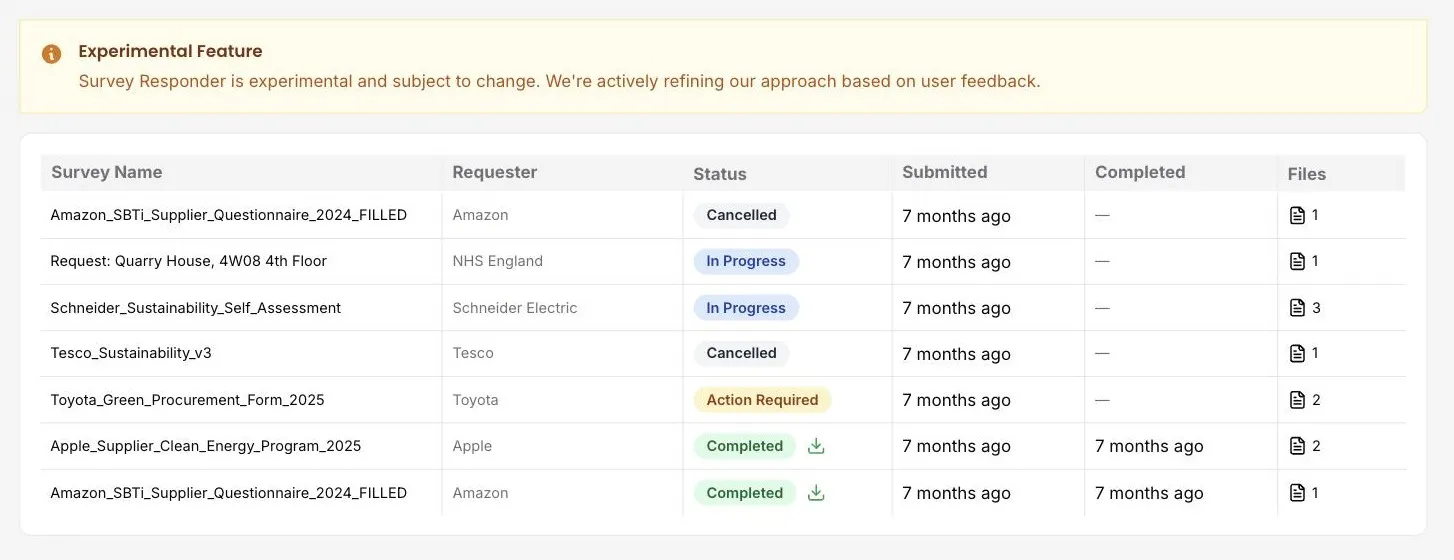The image size is (1454, 560).
Task: Open files icon for Apple Clean Energy Program
Action: (x=1297, y=446)
